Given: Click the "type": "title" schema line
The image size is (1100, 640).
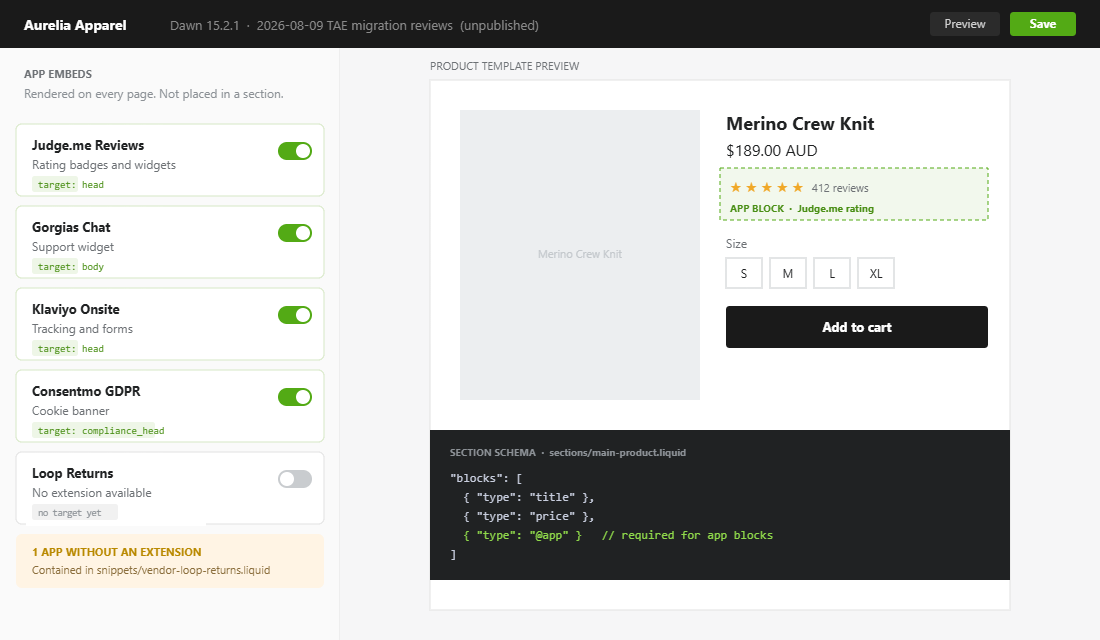Looking at the screenshot, I should click(528, 498).
